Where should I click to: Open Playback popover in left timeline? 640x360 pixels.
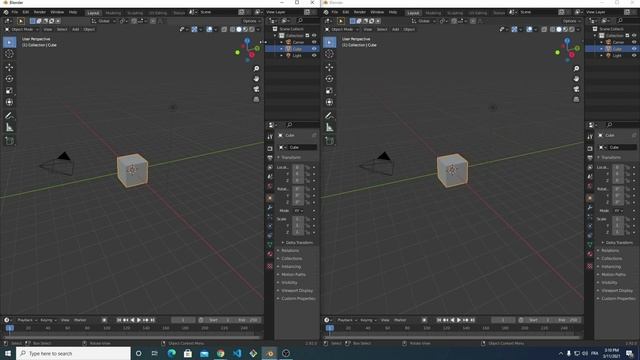pos(27,320)
